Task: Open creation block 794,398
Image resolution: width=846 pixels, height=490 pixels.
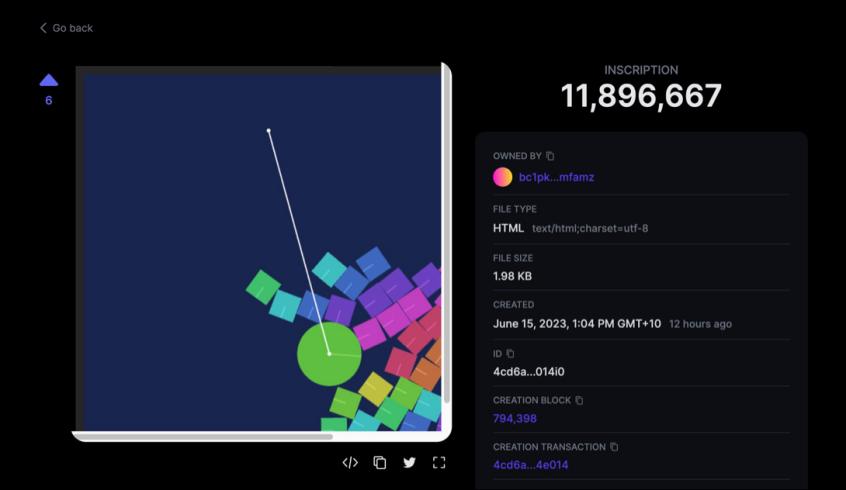Action: coord(515,418)
